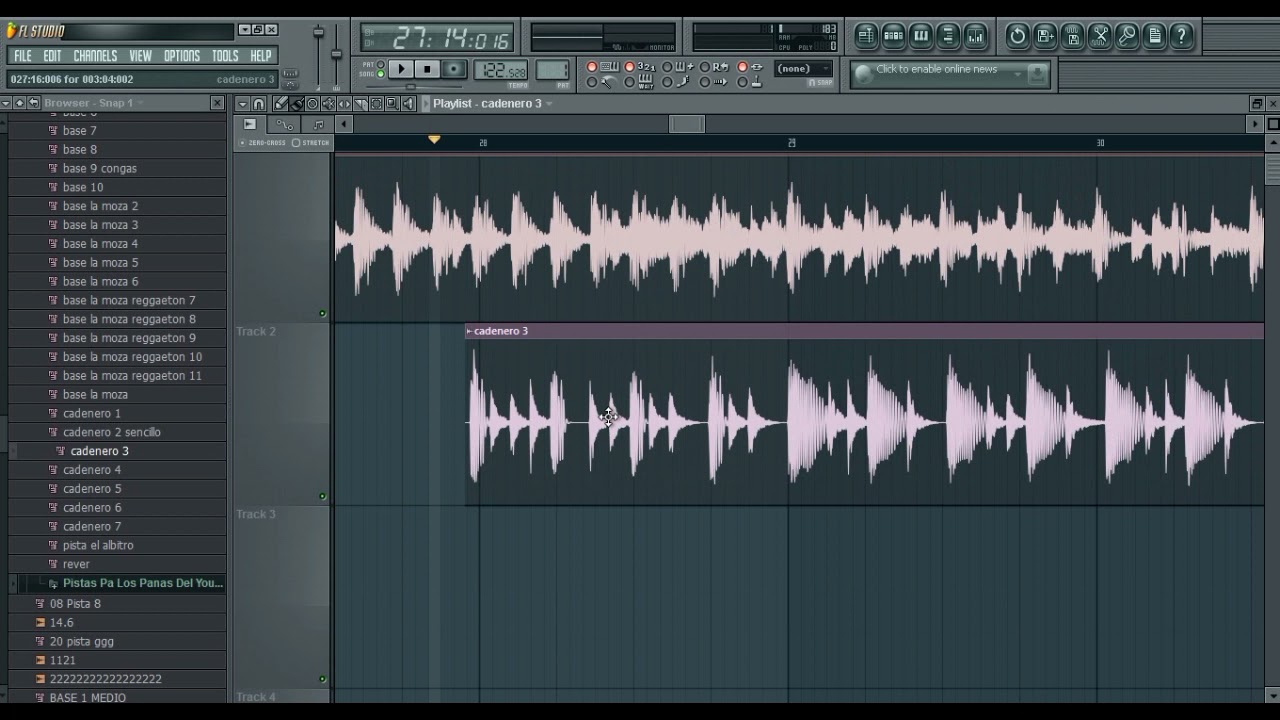This screenshot has width=1280, height=720.
Task: Click to enable online news
Action: pos(936,69)
